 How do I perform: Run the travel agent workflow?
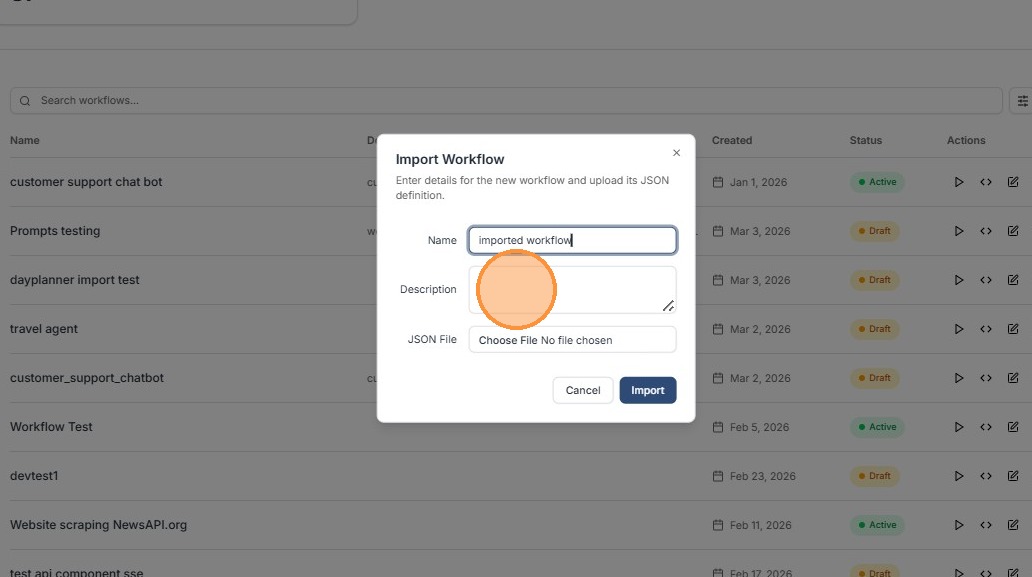[x=958, y=329]
